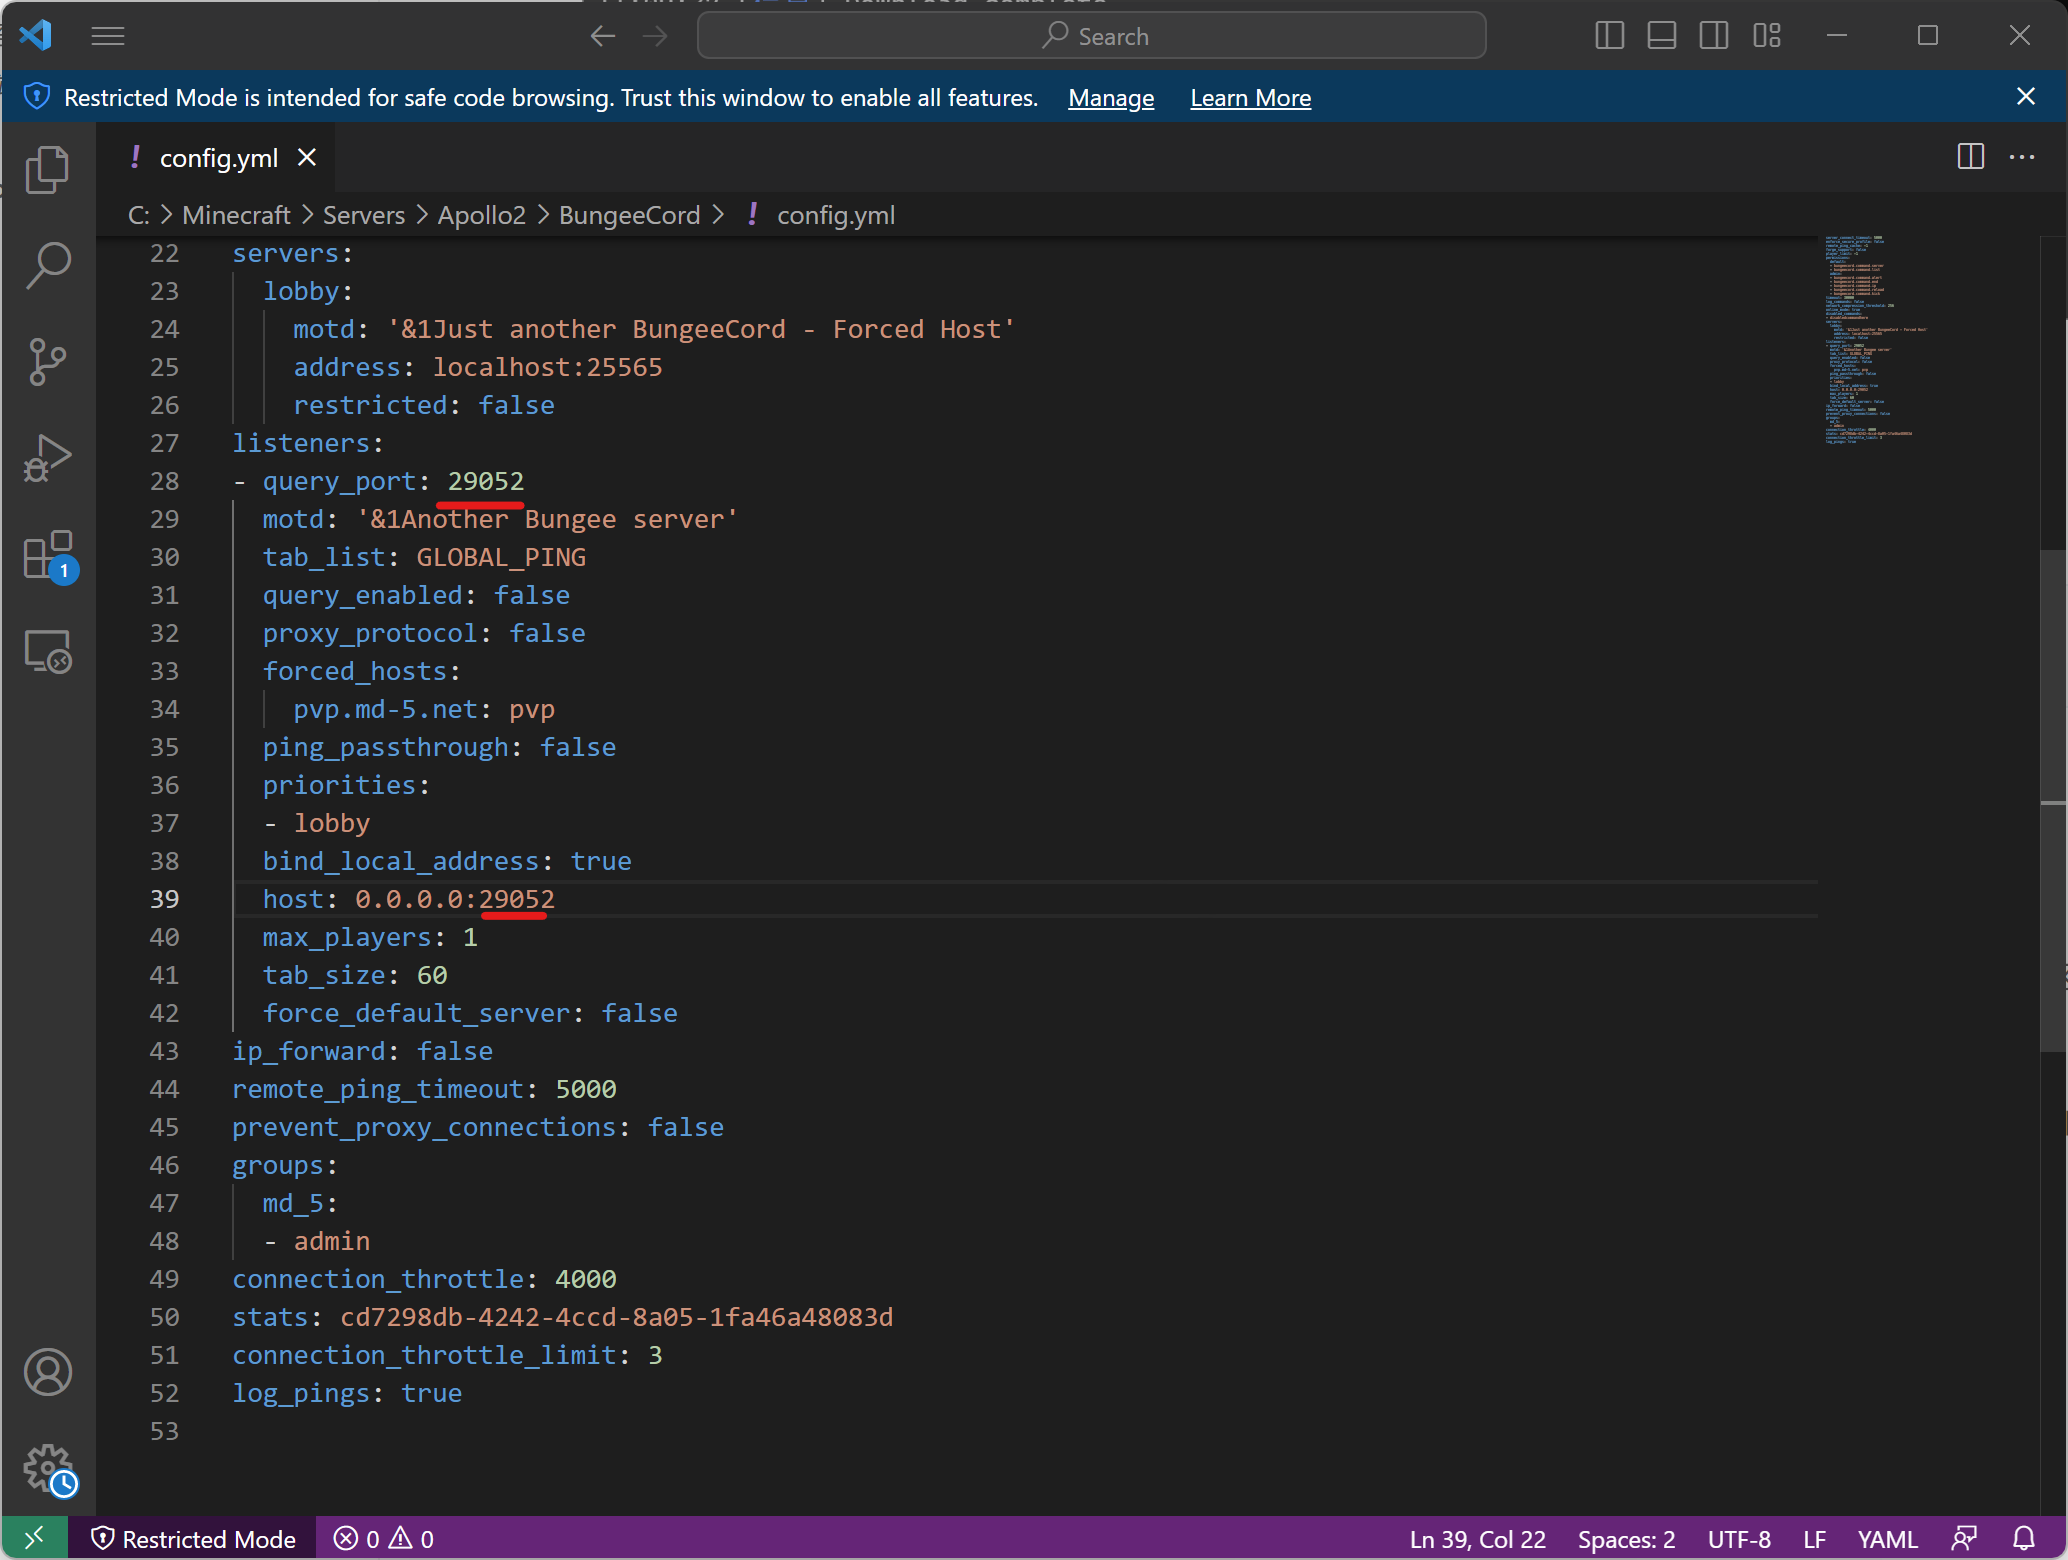This screenshot has height=1560, width=2068.
Task: Click the max_players value 1
Action: (470, 937)
